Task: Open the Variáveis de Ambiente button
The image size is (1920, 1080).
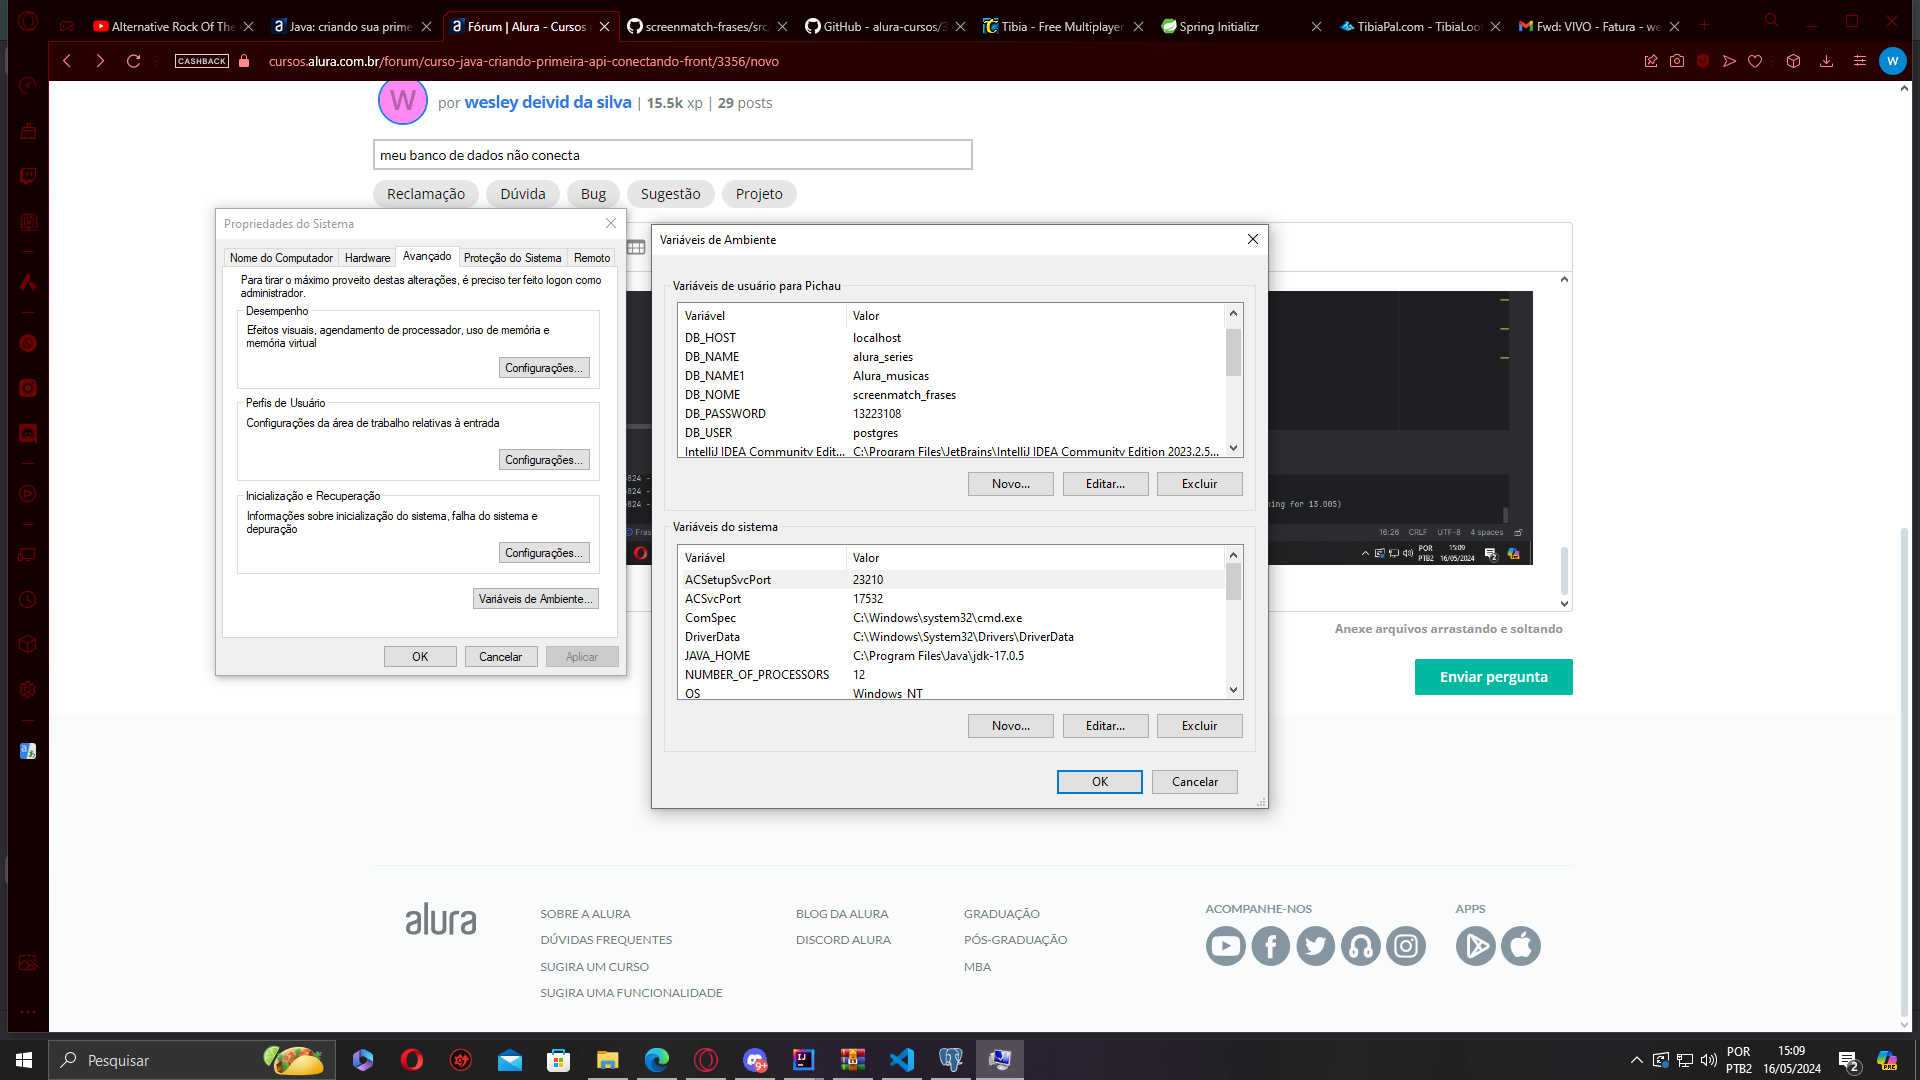Action: (x=535, y=599)
